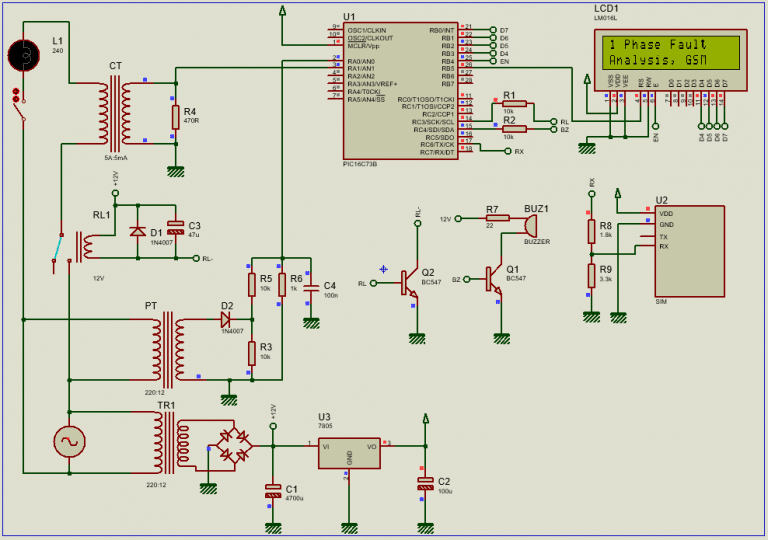Select the AC voltage source

70,442
